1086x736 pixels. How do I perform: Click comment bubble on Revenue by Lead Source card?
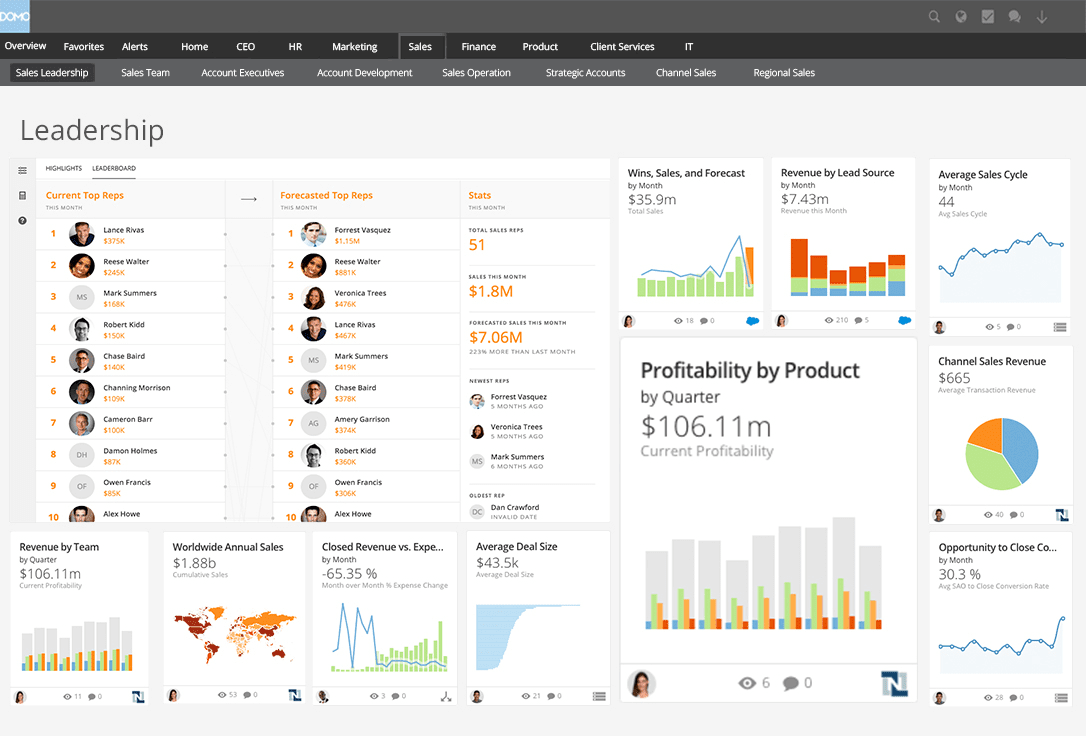point(858,321)
